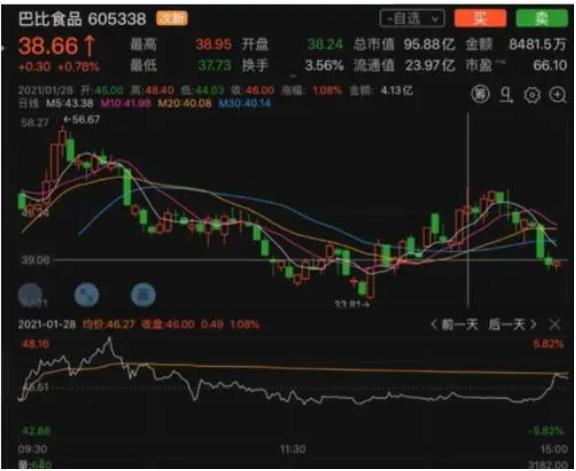Click the drawing tool icon beside 筹
The width and height of the screenshot is (576, 471).
[x=506, y=95]
